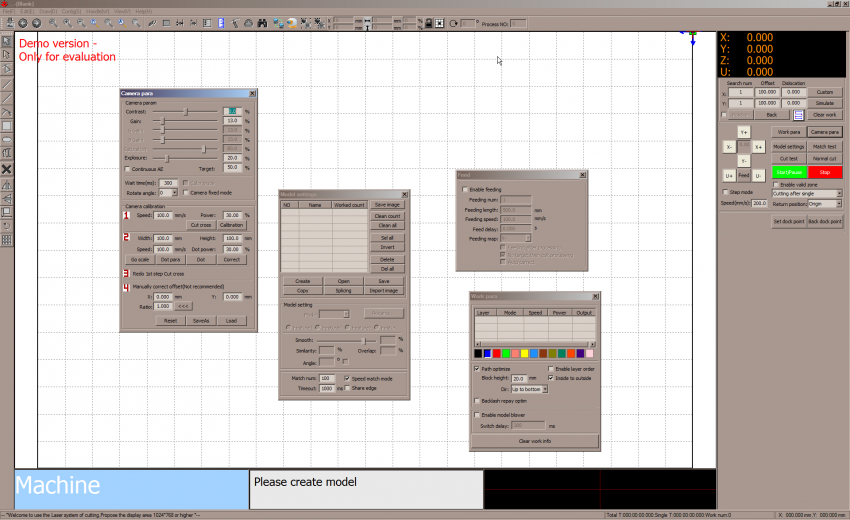Click the Calibration button in Camera para
850x520 pixels.
(231, 225)
